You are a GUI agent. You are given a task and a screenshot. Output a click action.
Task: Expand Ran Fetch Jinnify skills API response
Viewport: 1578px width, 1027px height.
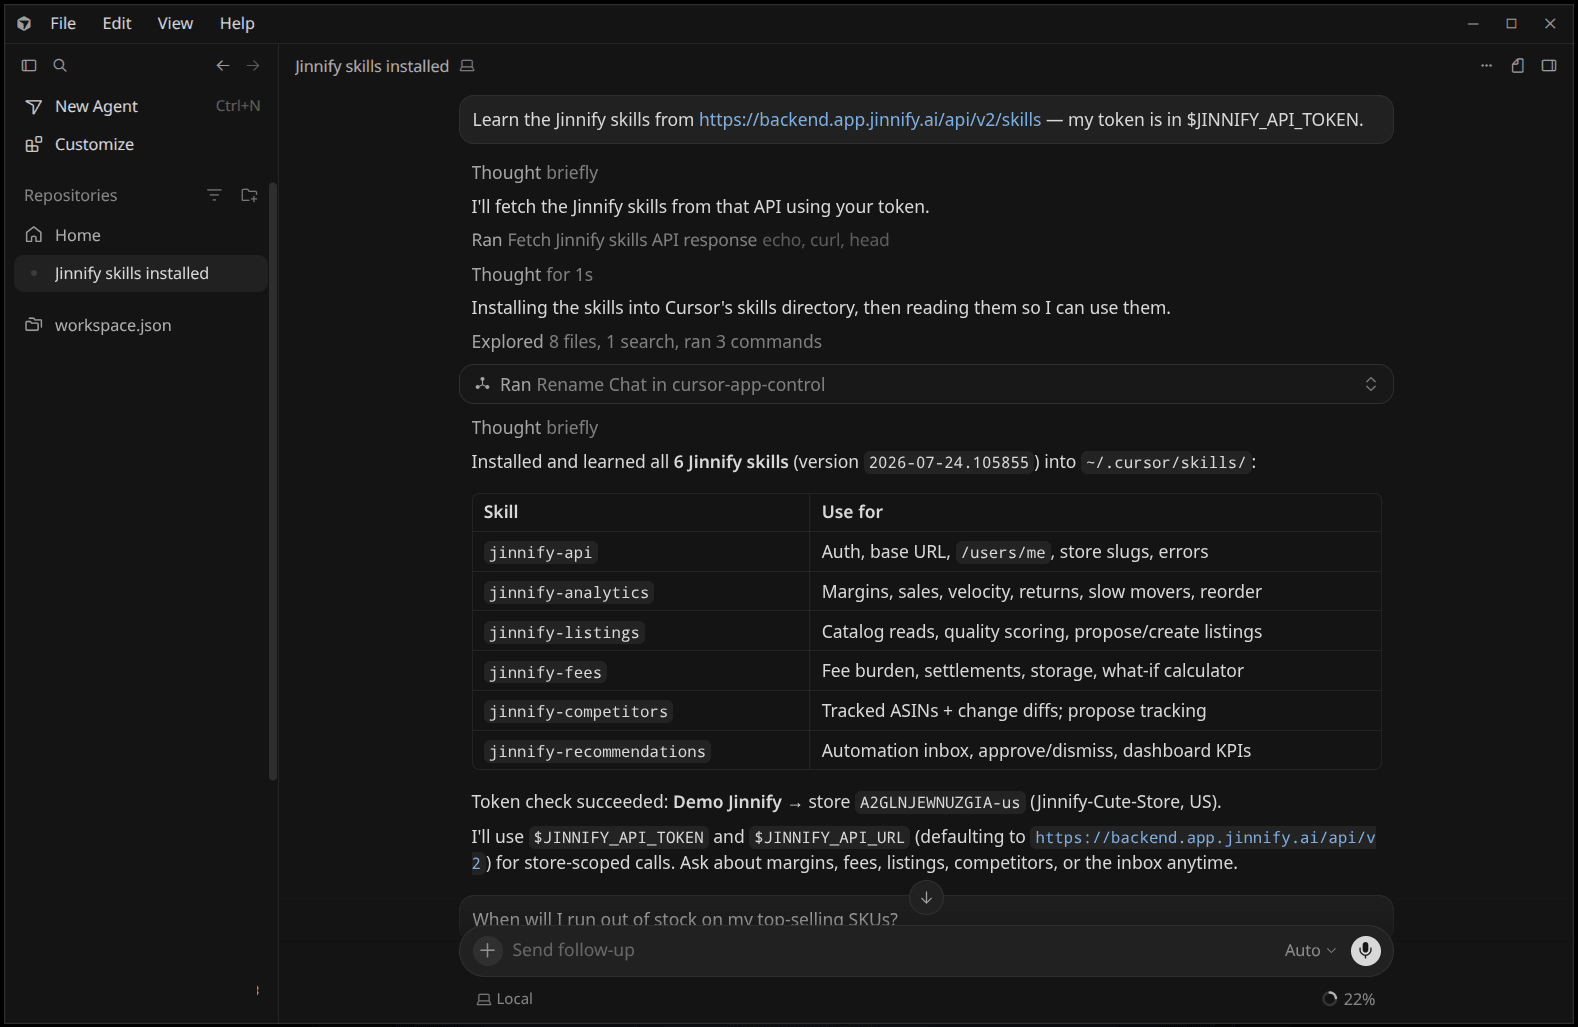(680, 240)
